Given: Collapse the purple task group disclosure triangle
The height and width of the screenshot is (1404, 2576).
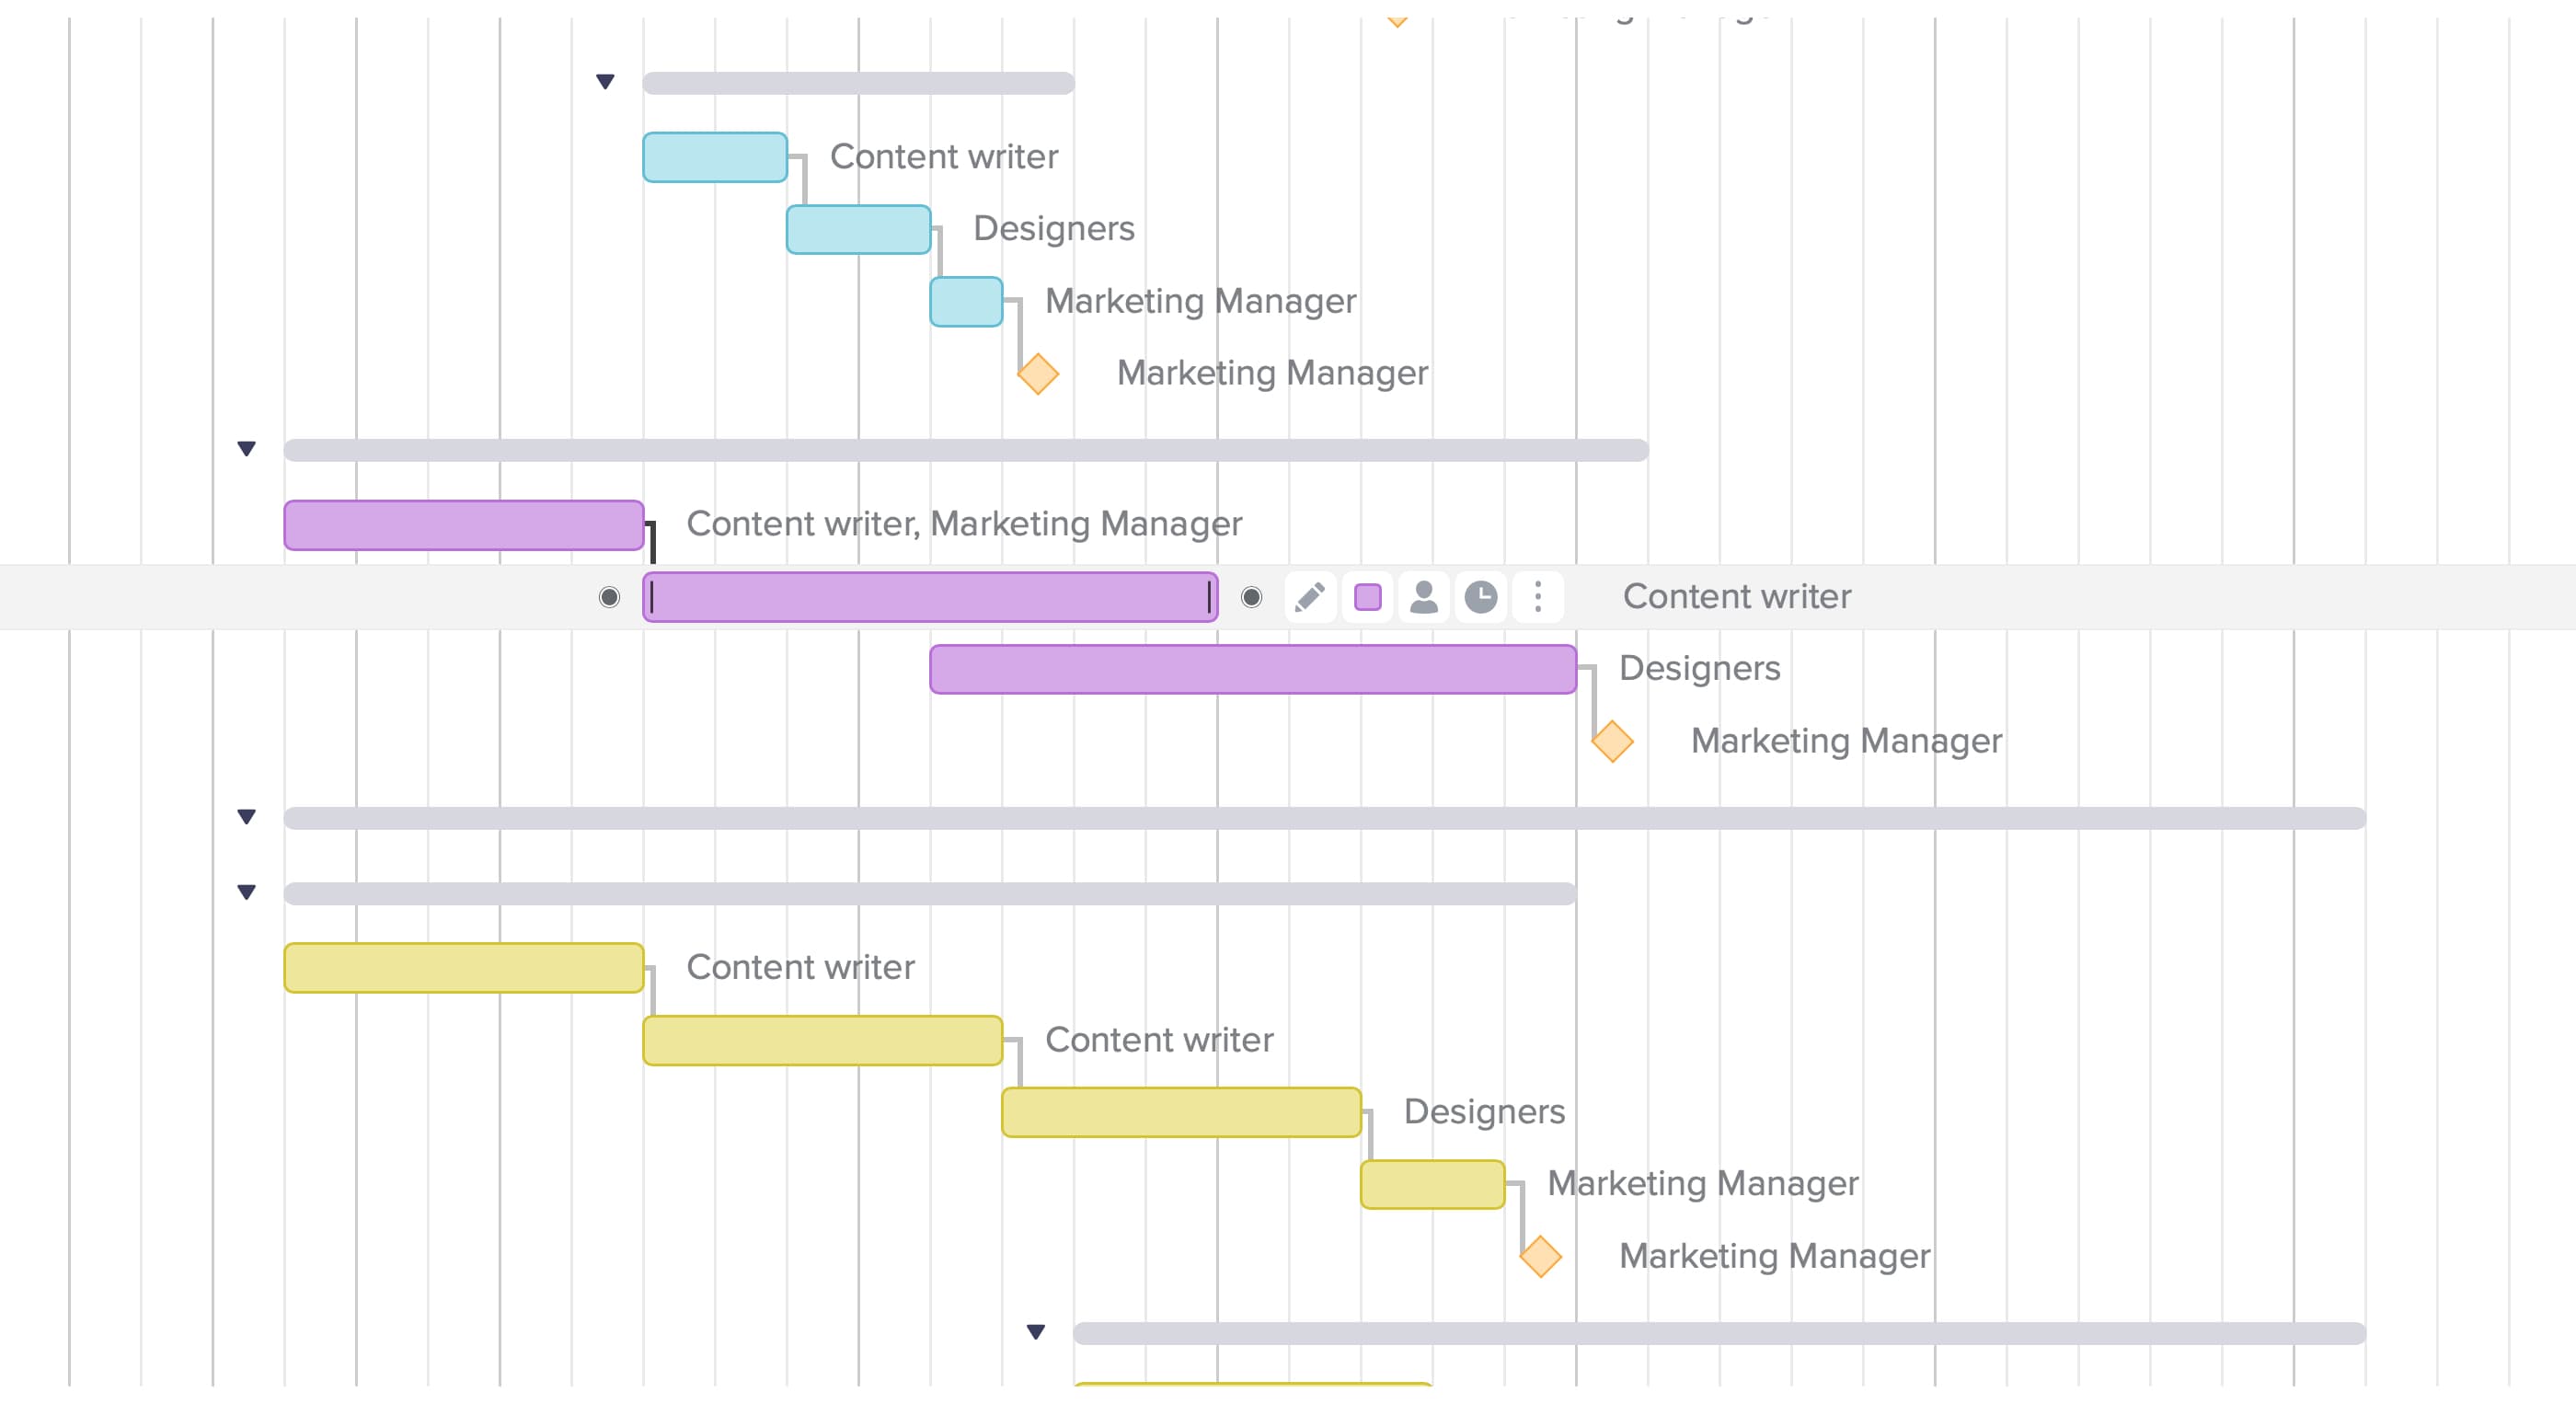Looking at the screenshot, I should click(x=246, y=449).
